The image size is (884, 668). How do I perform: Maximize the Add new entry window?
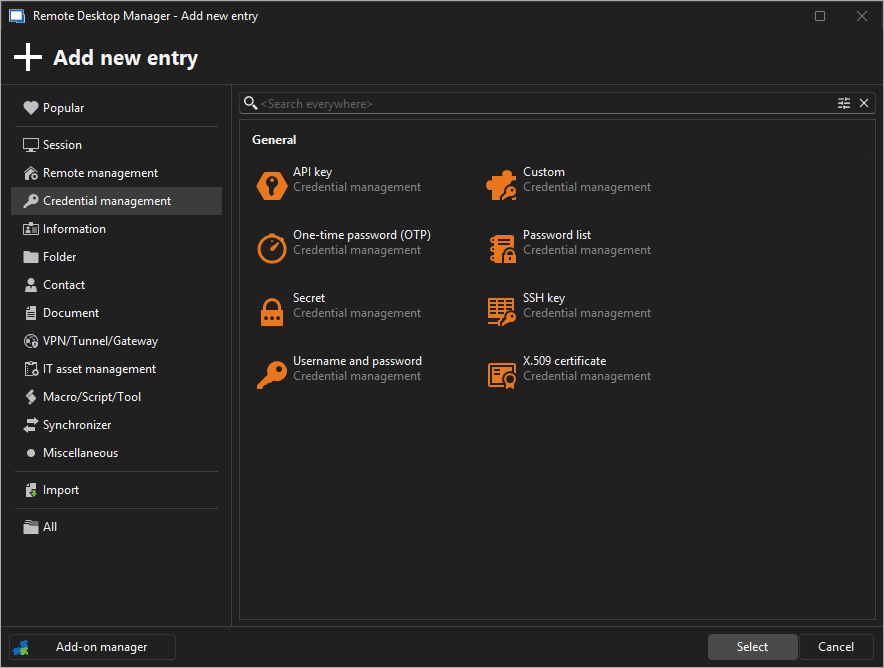click(x=820, y=16)
